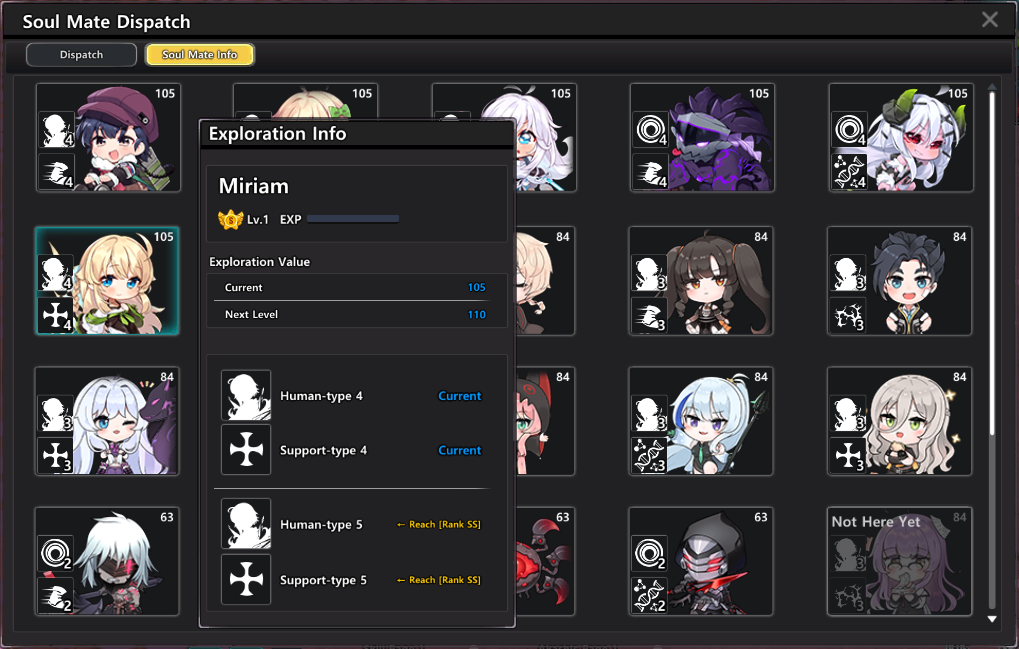Screen dimensions: 1019x649
Task: Click Miriam's gold rank badge icon
Action: tap(230, 220)
